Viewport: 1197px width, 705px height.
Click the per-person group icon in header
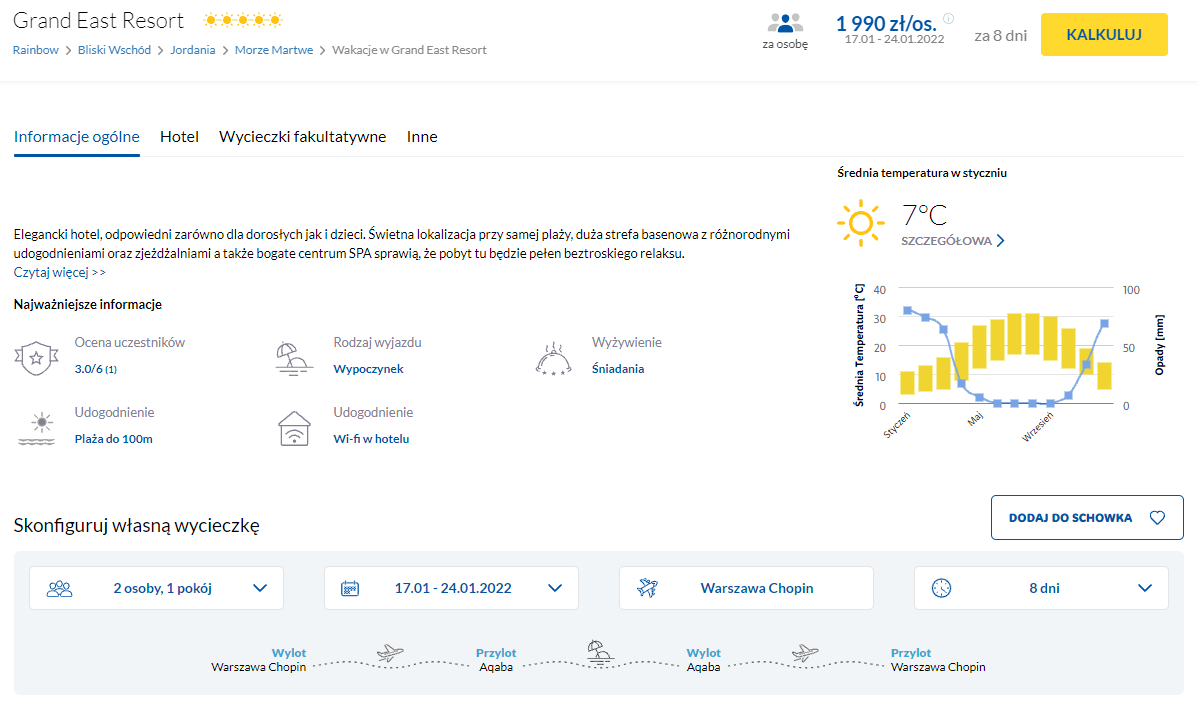pyautogui.click(x=785, y=23)
